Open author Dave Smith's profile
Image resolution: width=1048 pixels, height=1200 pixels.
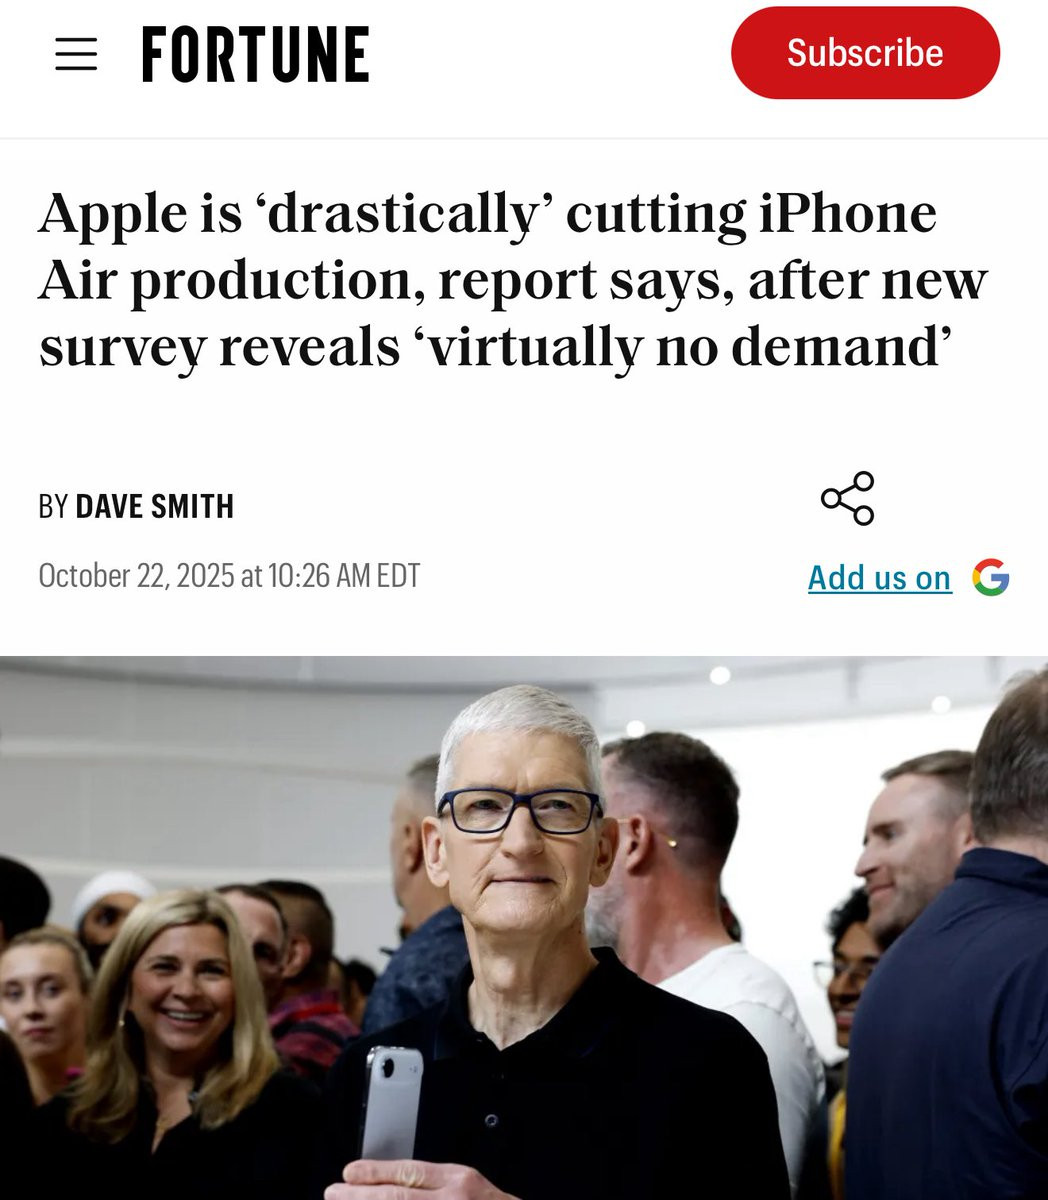[154, 507]
